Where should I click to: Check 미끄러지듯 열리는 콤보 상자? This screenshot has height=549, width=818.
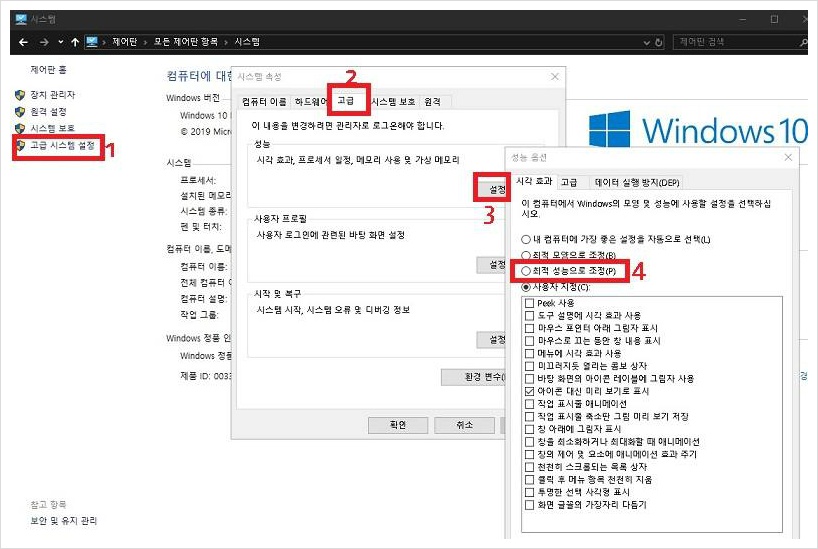tap(529, 366)
